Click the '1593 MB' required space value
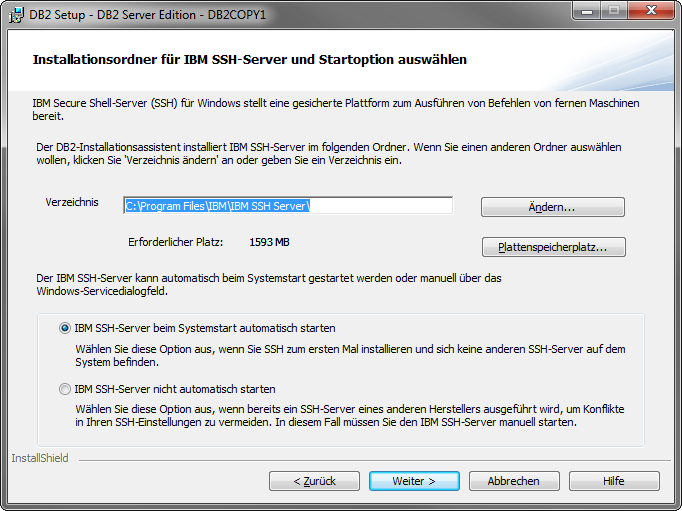The width and height of the screenshot is (682, 511). [269, 242]
